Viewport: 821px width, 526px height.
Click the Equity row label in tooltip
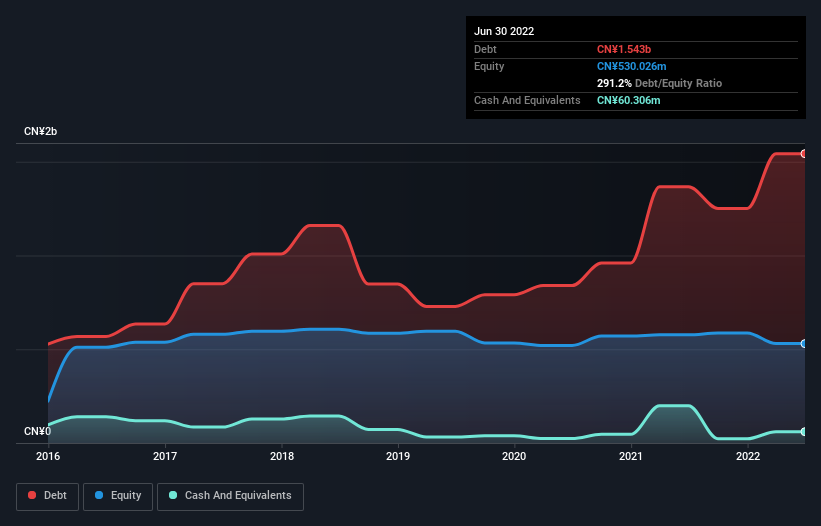pyautogui.click(x=489, y=66)
